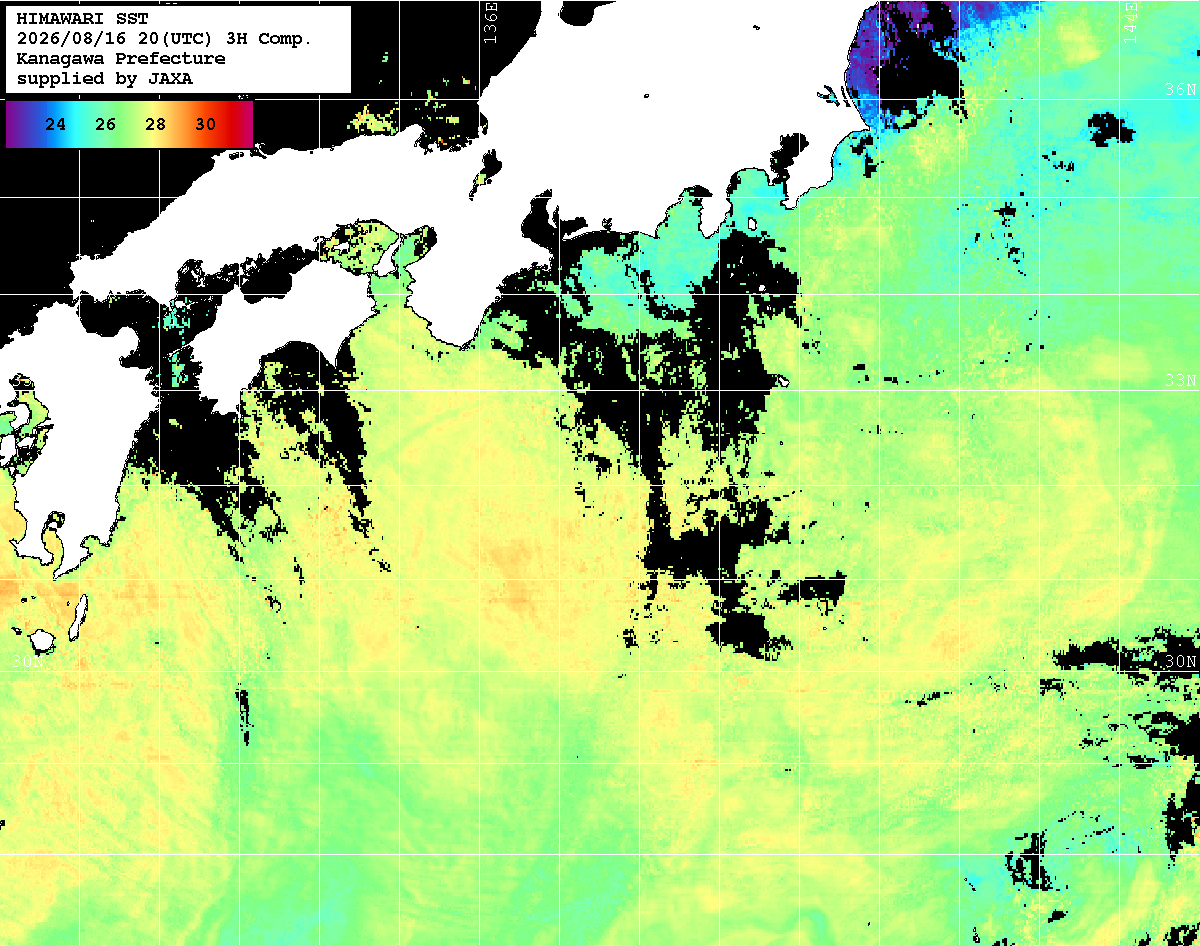
Task: Select the Kanagawa Prefecture label
Action: tap(121, 59)
